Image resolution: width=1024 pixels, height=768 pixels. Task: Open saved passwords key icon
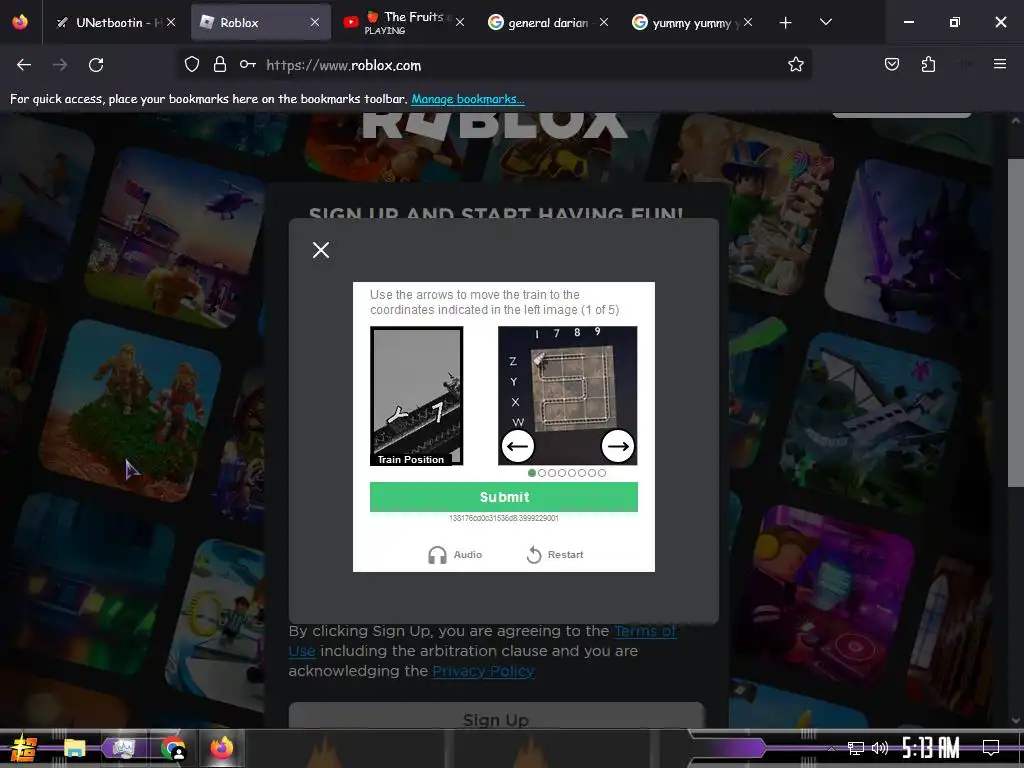coord(248,65)
